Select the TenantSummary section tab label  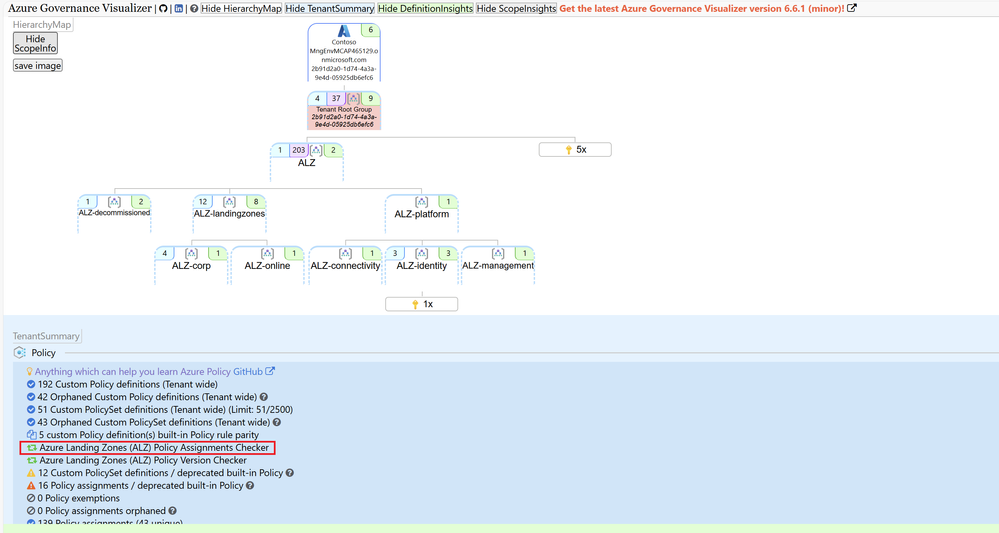(x=47, y=336)
